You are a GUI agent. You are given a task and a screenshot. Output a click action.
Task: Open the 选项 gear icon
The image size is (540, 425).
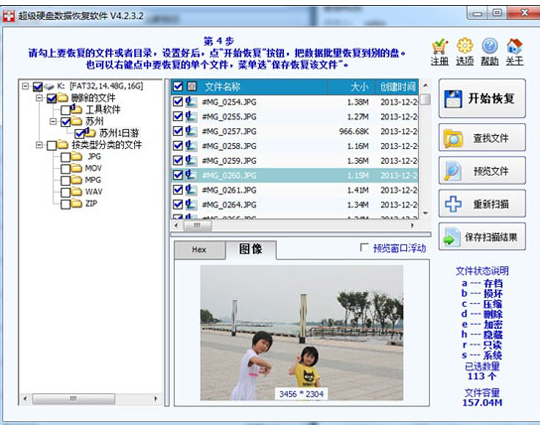[465, 46]
